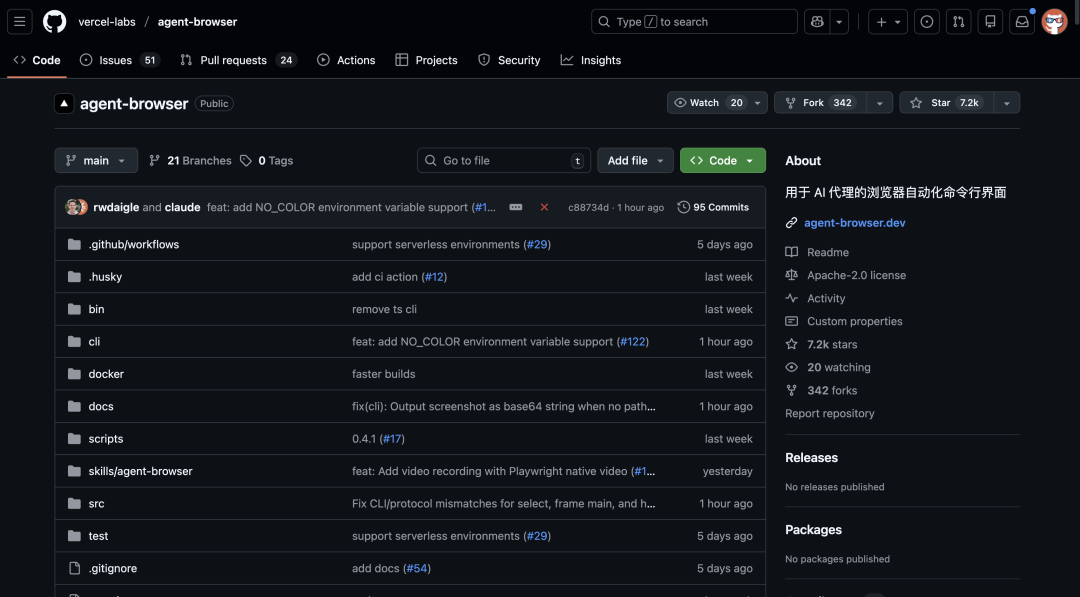Viewport: 1080px width, 597px height.
Task: Open the green Code dropdown
Action: pyautogui.click(x=723, y=160)
